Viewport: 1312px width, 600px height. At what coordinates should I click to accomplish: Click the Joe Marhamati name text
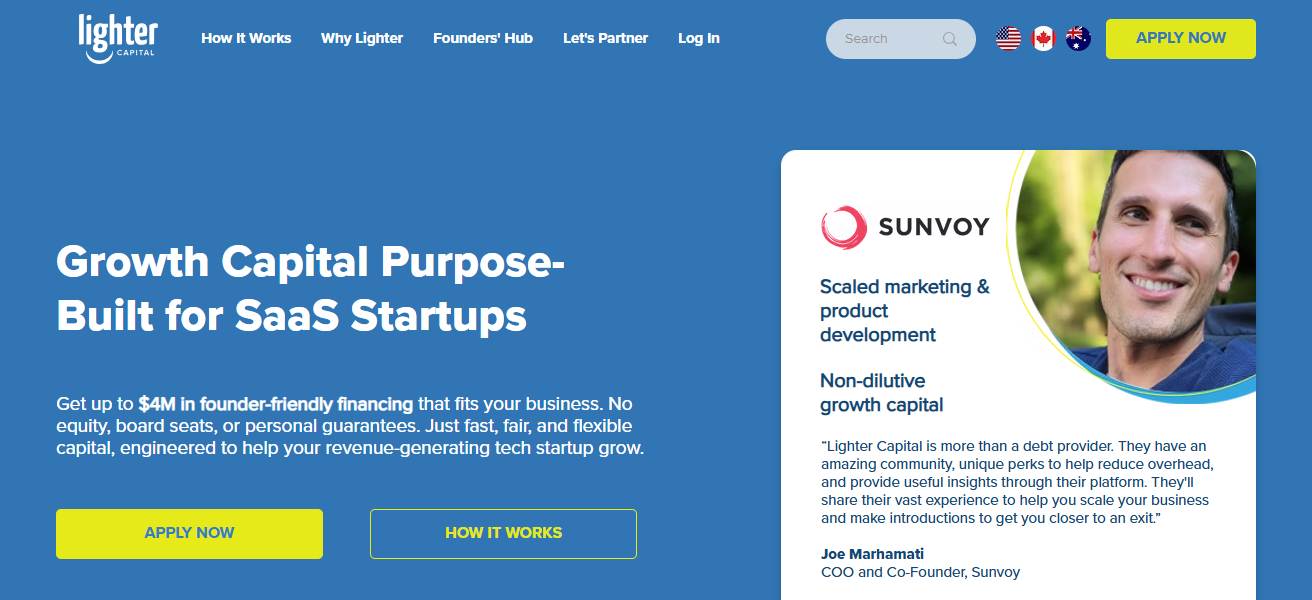click(874, 553)
